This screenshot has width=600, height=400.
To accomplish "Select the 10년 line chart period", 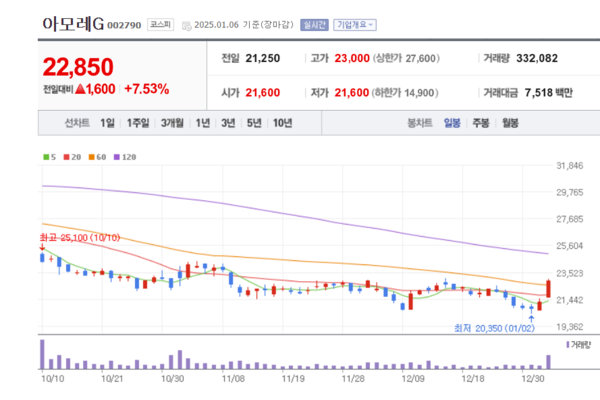I will (282, 123).
